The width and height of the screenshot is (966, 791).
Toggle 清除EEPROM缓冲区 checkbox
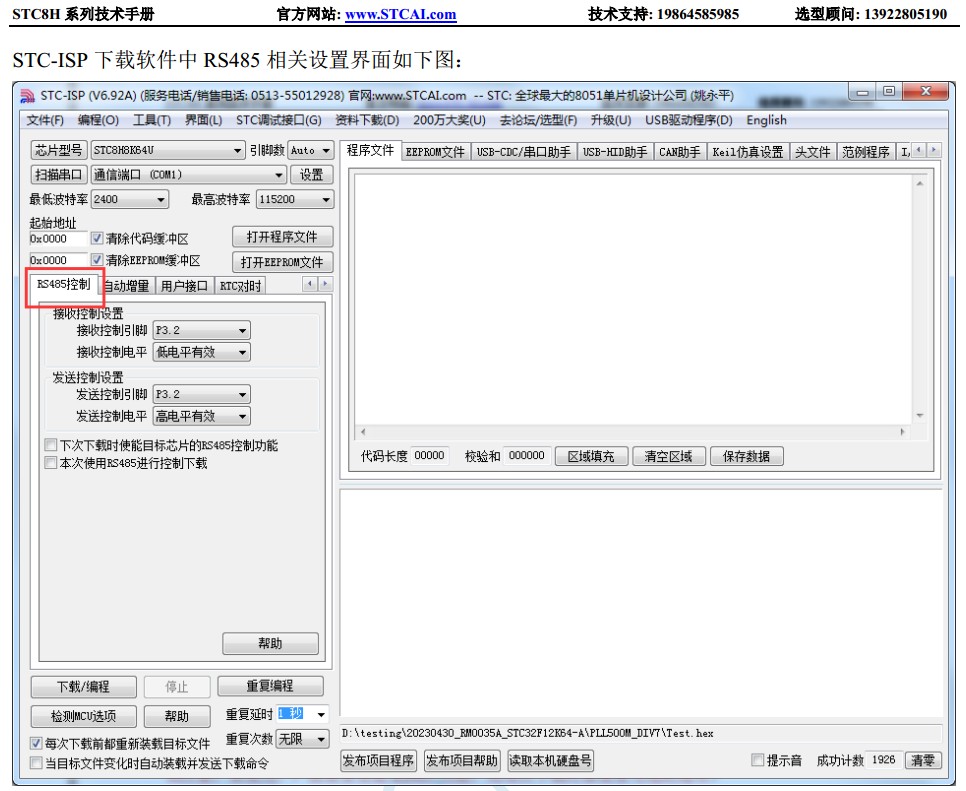point(97,259)
